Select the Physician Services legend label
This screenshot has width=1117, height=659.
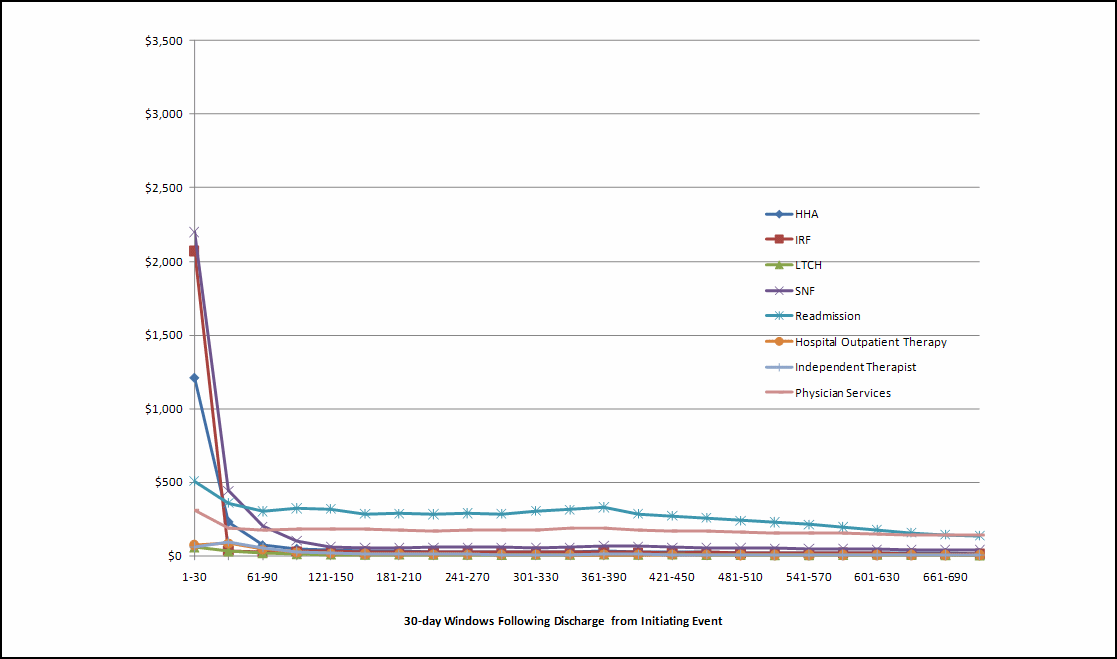coord(842,393)
